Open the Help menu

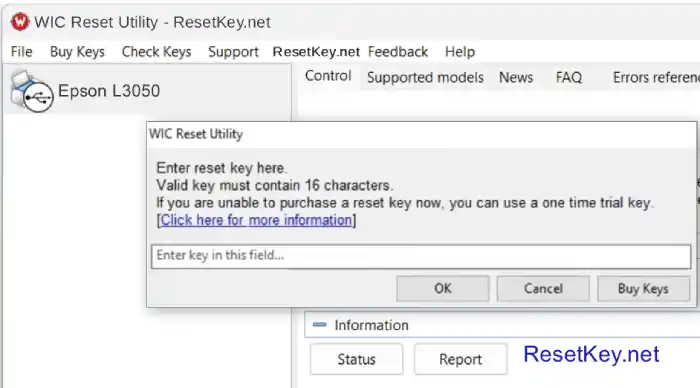(x=460, y=52)
